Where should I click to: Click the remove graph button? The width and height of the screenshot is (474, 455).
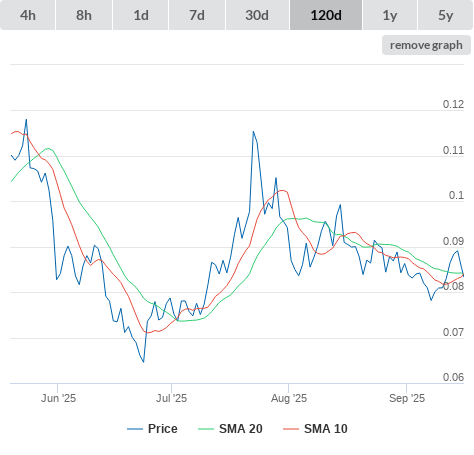pyautogui.click(x=426, y=45)
